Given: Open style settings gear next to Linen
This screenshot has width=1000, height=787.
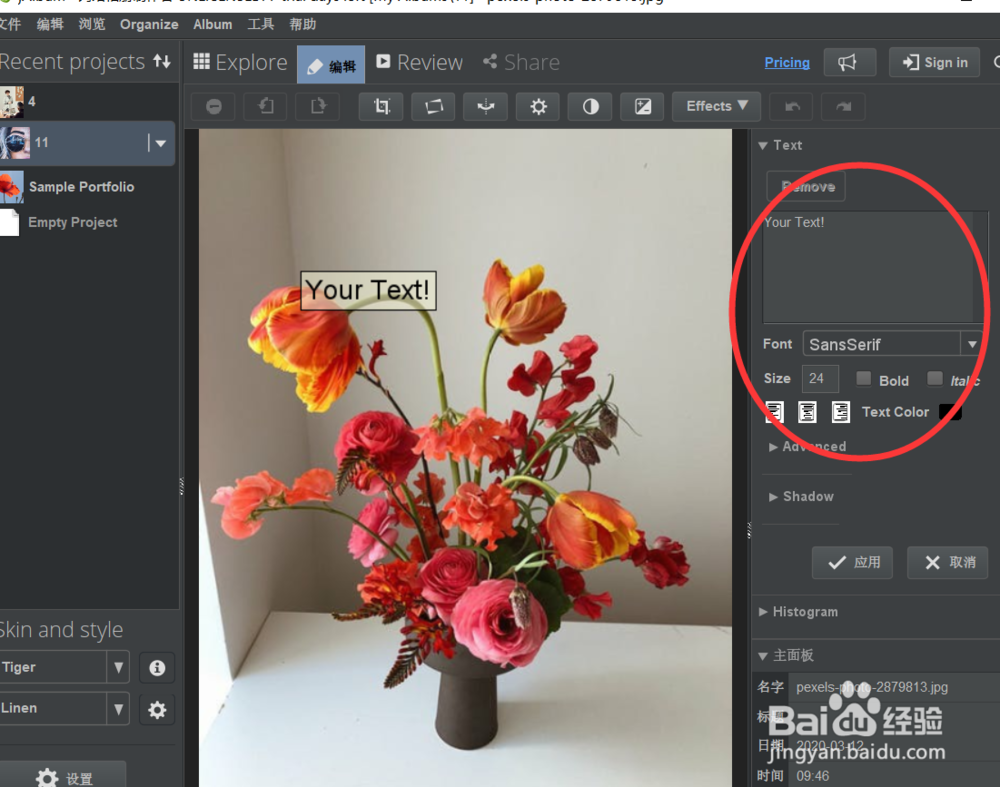Looking at the screenshot, I should [157, 710].
